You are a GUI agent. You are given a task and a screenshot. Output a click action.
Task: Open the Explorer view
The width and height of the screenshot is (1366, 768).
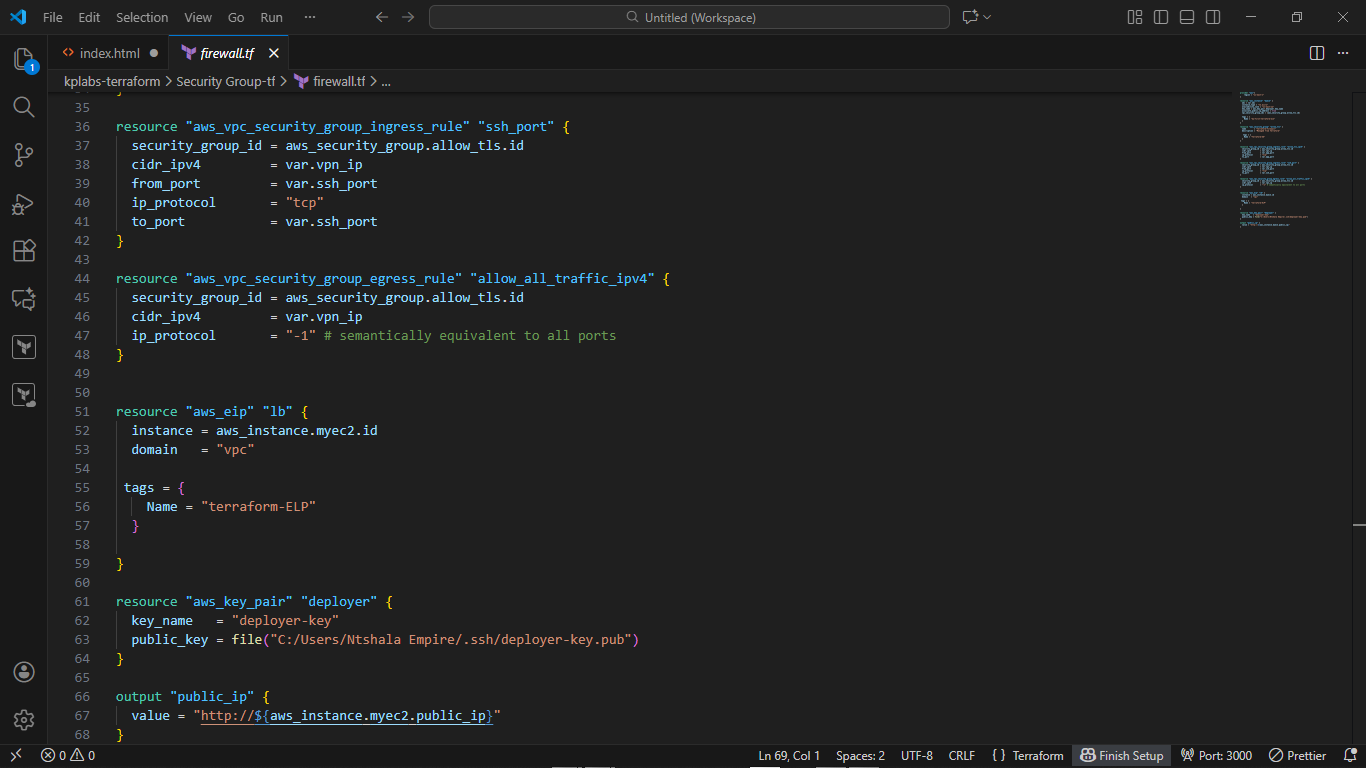tap(24, 60)
